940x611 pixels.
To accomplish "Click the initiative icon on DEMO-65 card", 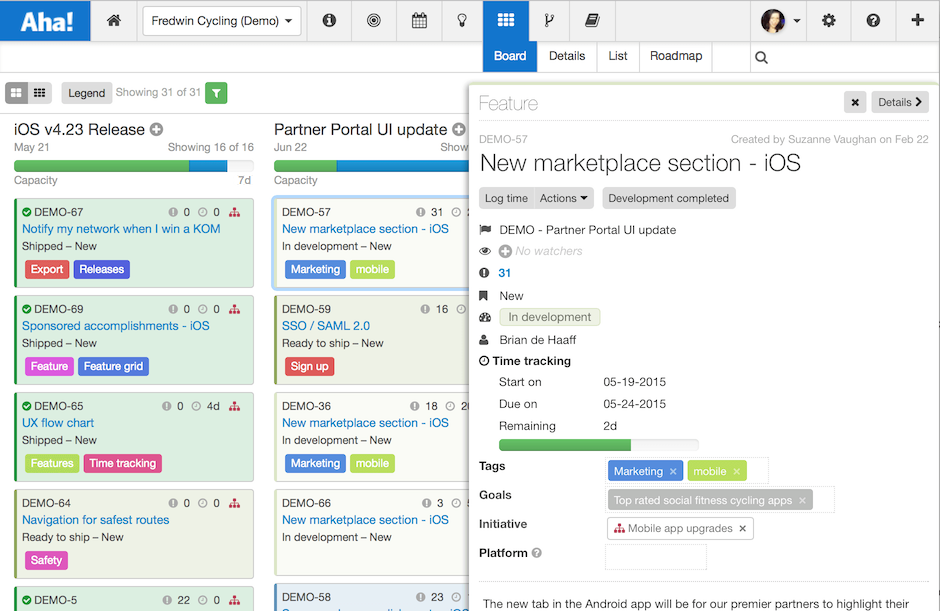I will (234, 407).
